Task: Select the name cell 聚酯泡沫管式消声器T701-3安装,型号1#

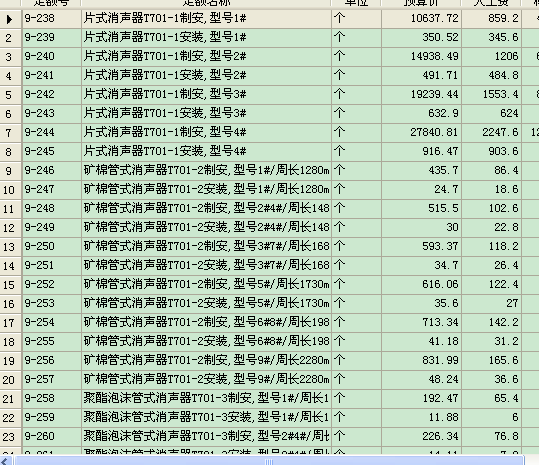Action: tap(206, 418)
